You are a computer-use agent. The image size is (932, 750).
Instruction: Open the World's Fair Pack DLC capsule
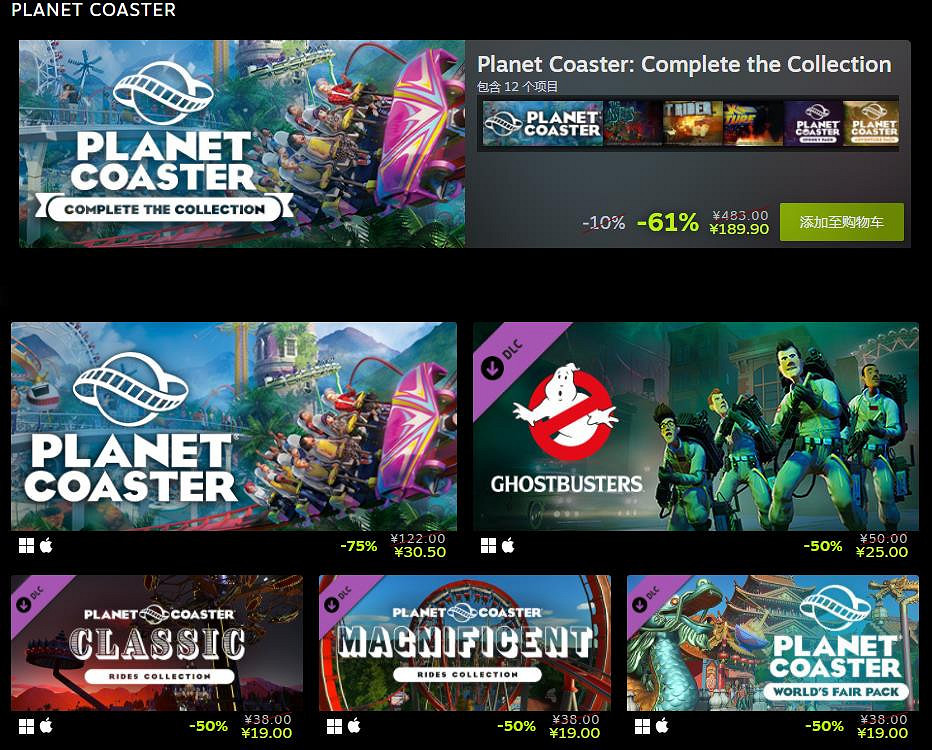click(x=773, y=643)
